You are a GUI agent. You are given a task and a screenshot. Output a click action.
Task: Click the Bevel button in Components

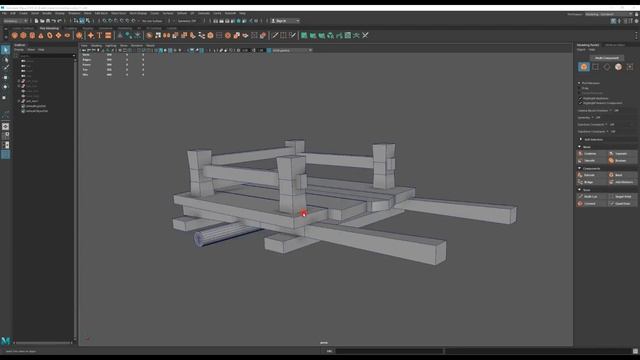coord(622,175)
